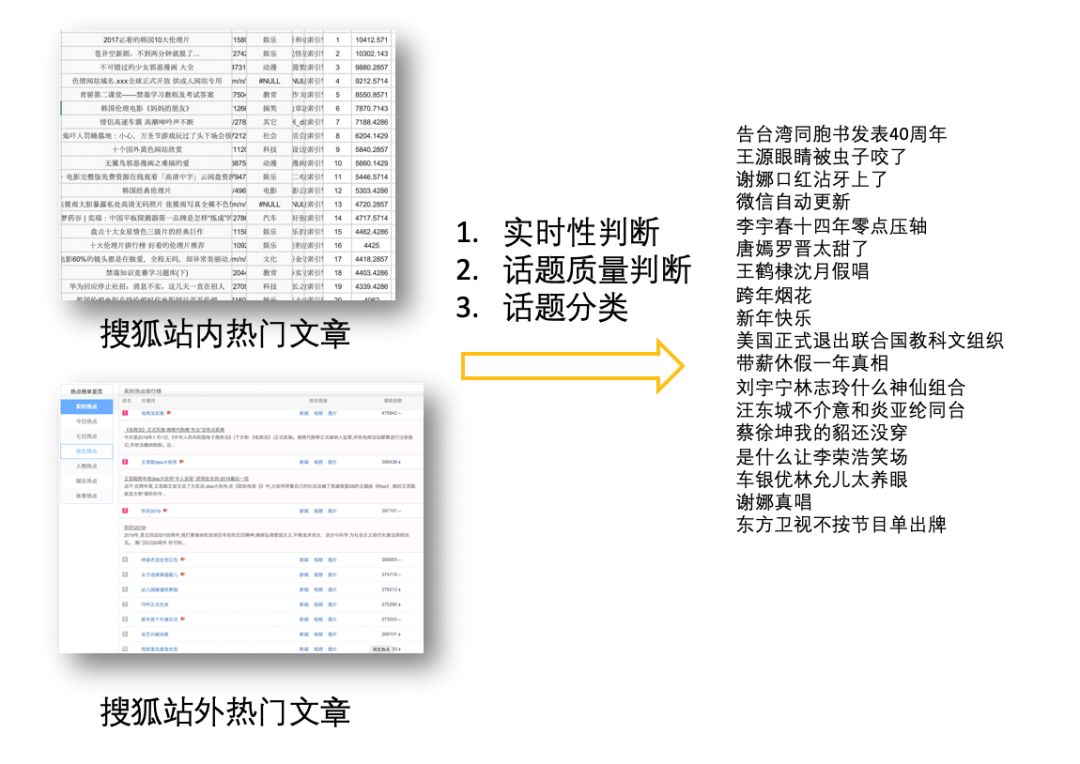Click score cell 9880.2857
The width and height of the screenshot is (1080, 764).
coord(372,68)
